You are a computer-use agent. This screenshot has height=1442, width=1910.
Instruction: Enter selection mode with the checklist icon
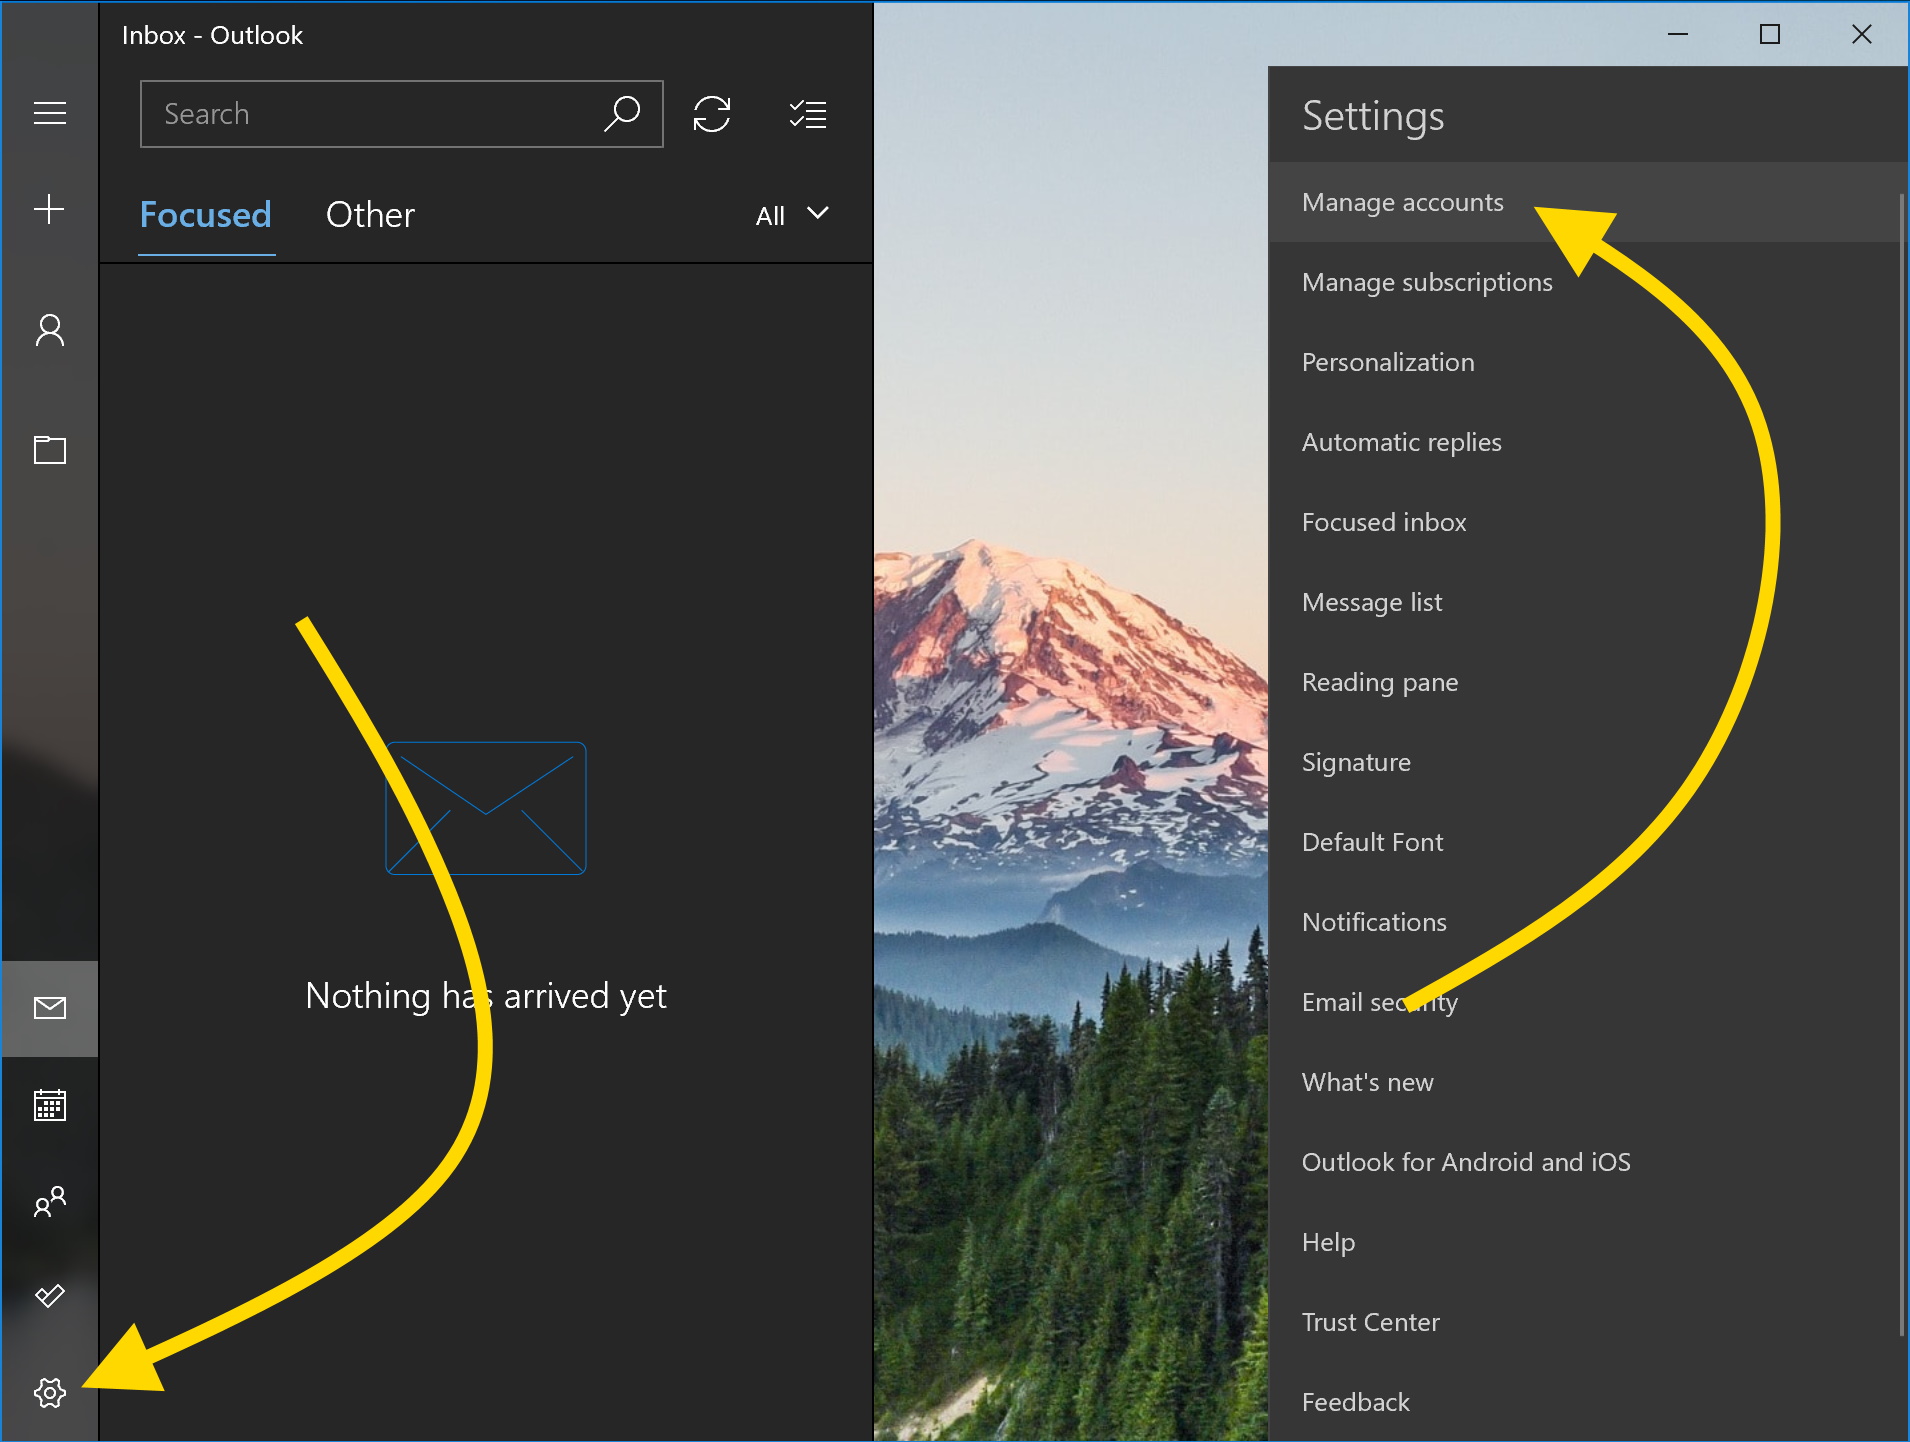[807, 113]
